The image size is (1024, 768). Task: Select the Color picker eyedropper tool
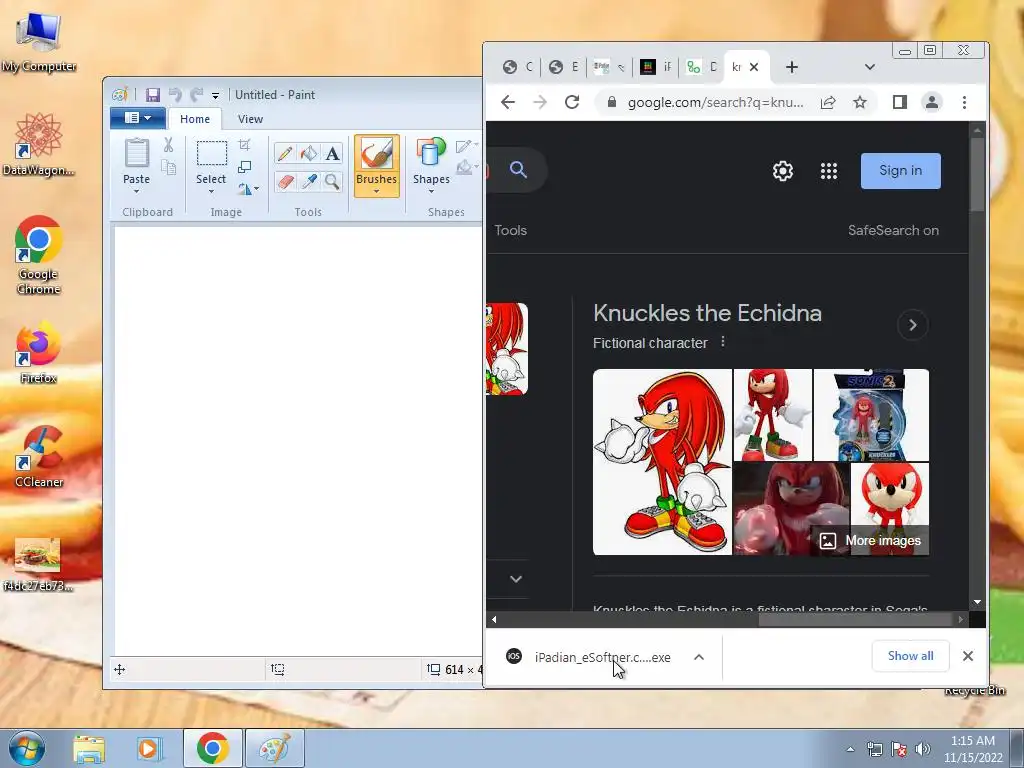309,181
